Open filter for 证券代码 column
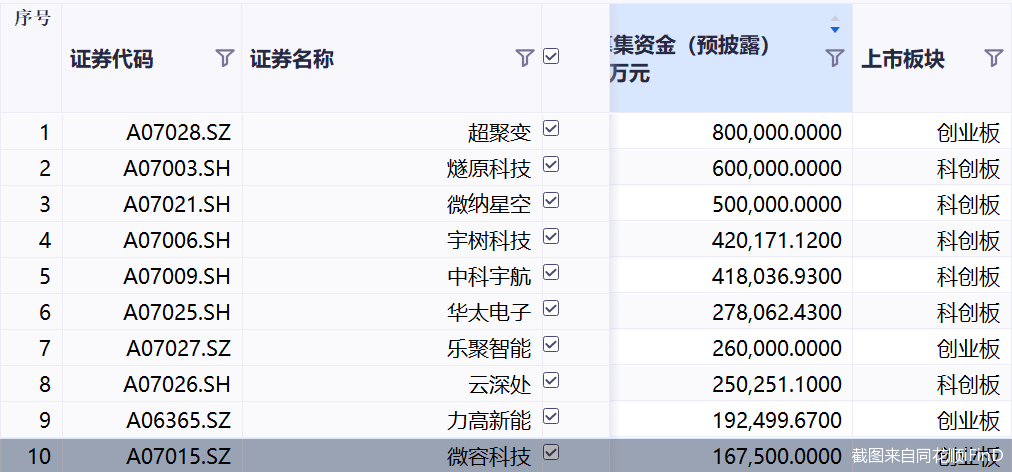The width and height of the screenshot is (1012, 472). 225,58
